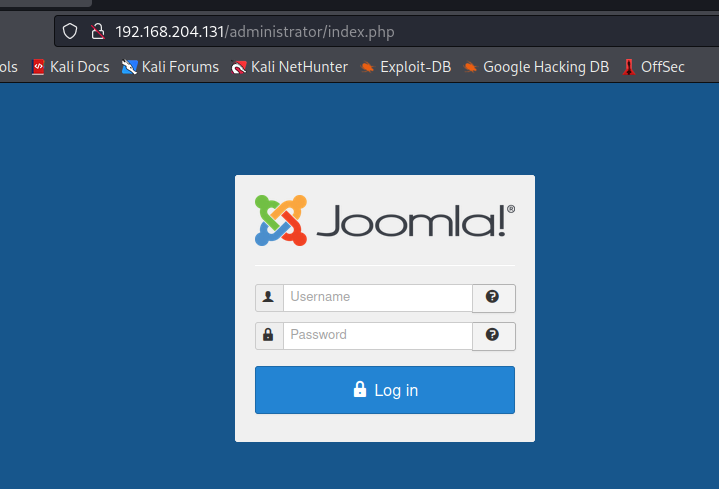Click the insecure connection padlock icon

pyautogui.click(x=98, y=32)
